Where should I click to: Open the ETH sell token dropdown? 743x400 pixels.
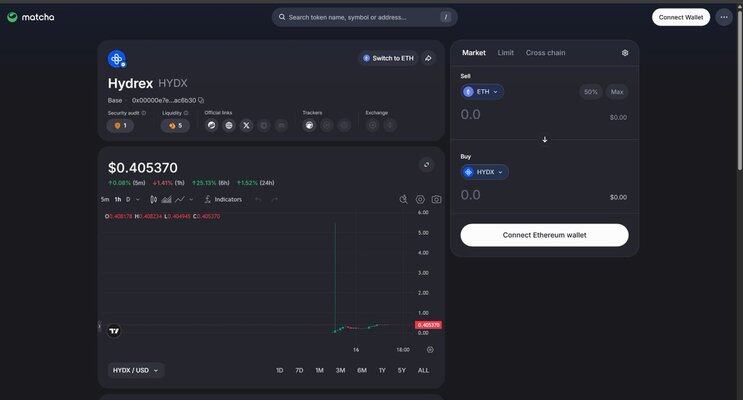[x=482, y=91]
